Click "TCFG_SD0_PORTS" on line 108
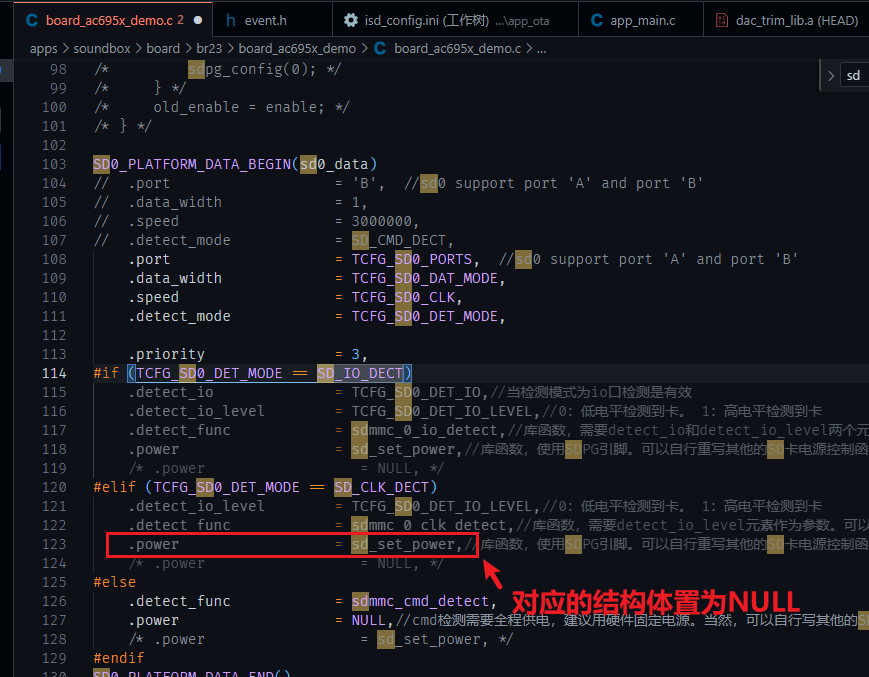Screen dimensions: 869x677 412,259
